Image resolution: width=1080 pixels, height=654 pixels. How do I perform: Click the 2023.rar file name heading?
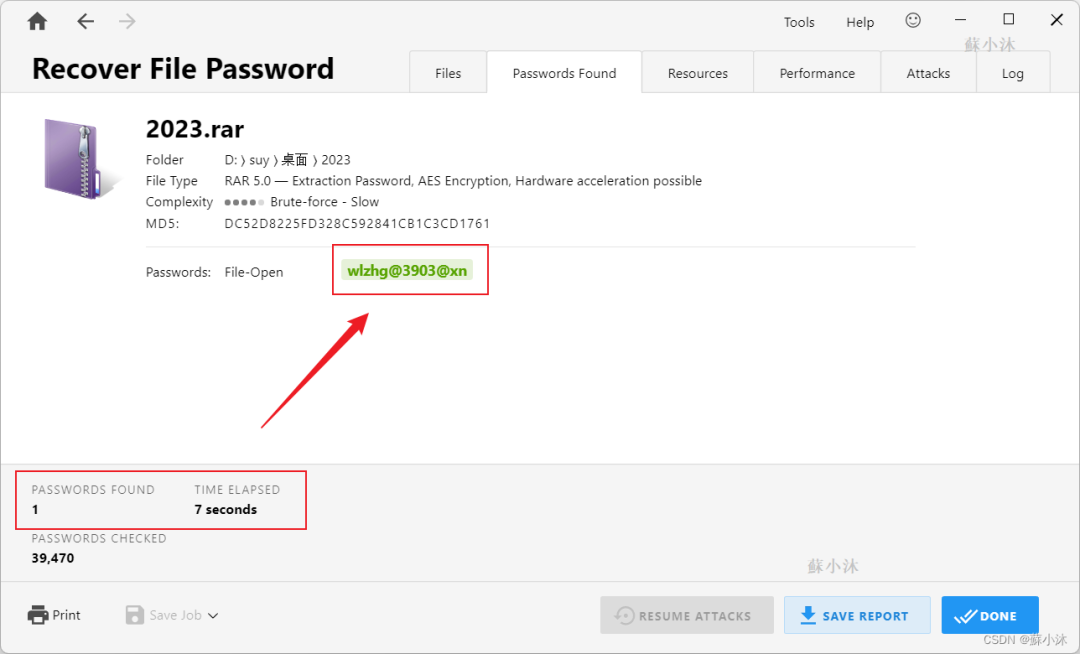tap(195, 129)
